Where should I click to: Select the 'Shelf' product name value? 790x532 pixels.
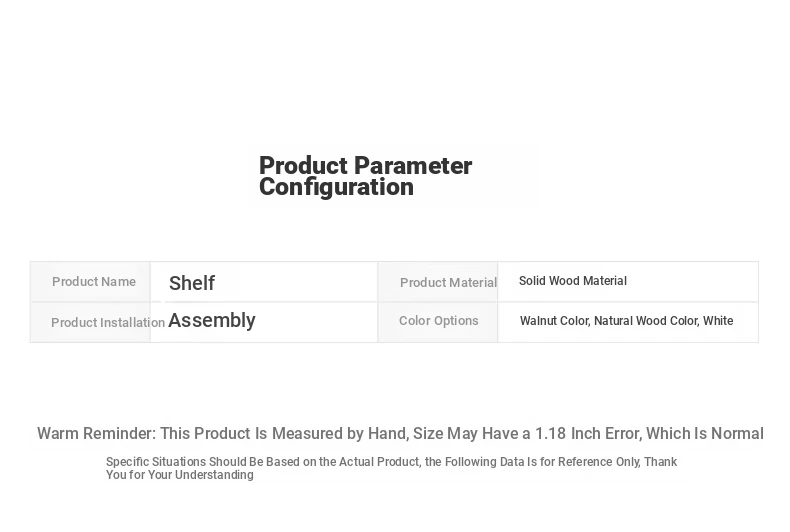(192, 283)
